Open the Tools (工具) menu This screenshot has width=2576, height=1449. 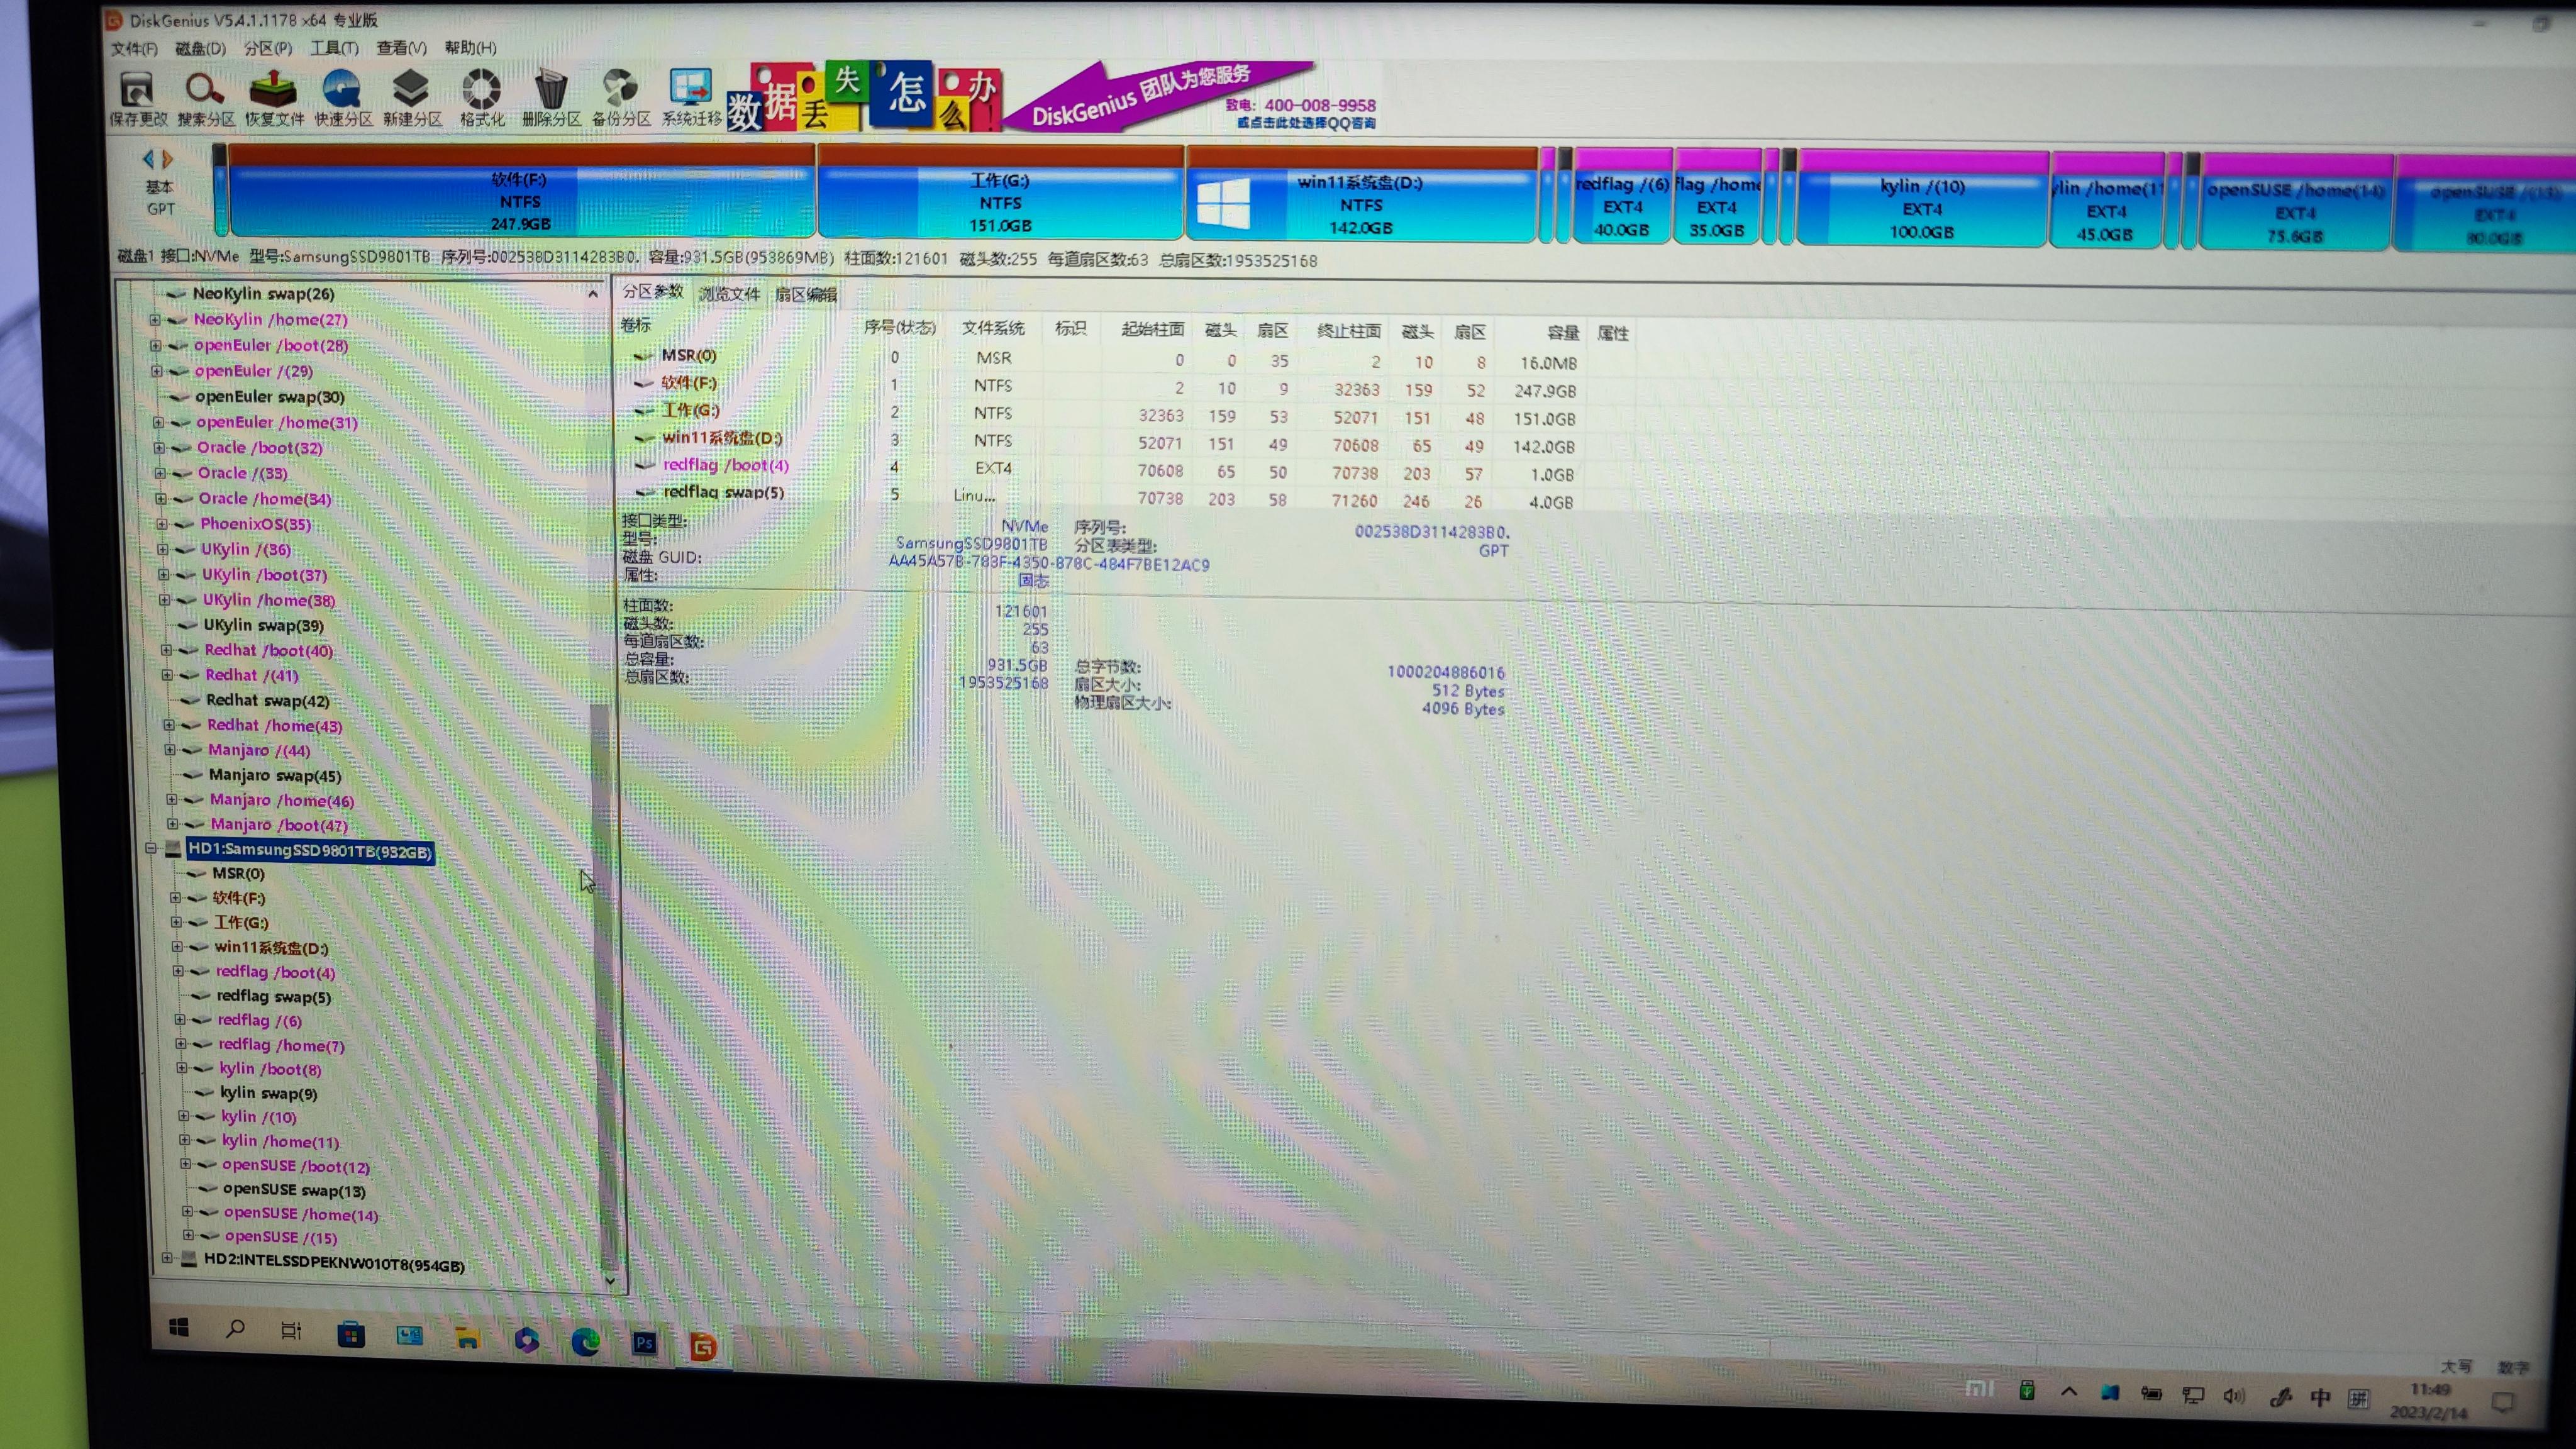[334, 48]
